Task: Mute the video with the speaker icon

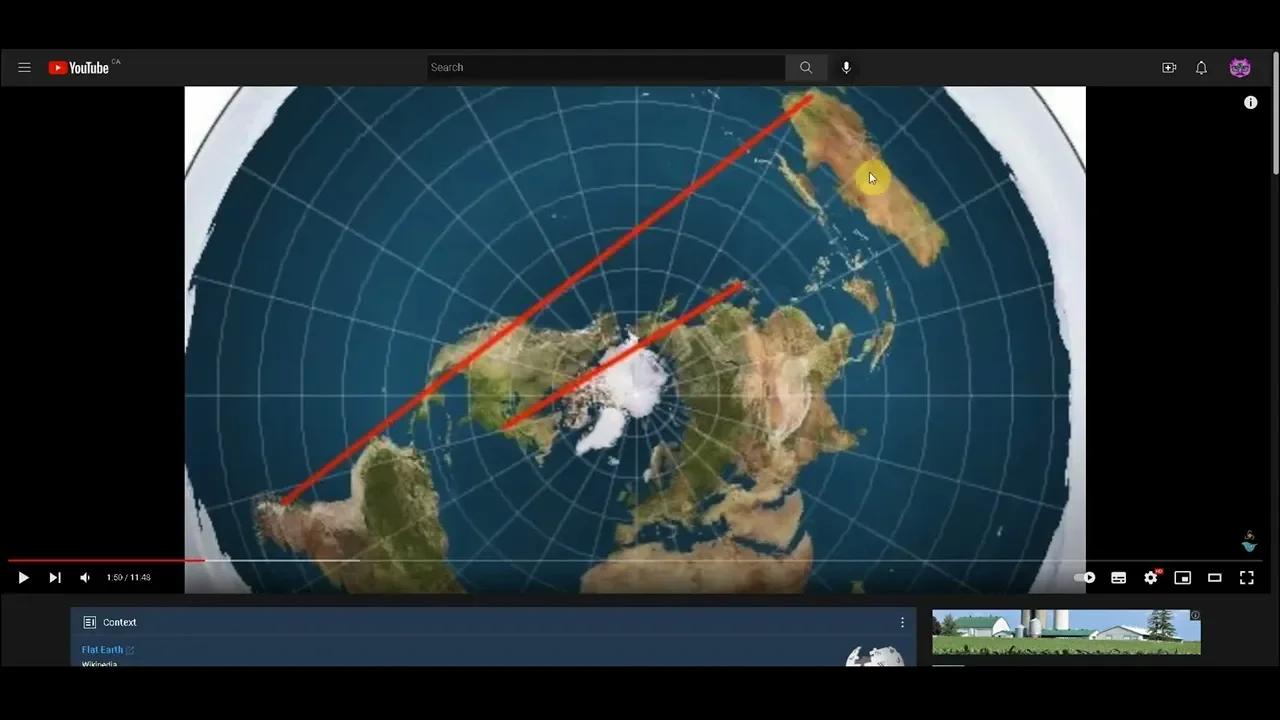Action: coord(84,577)
